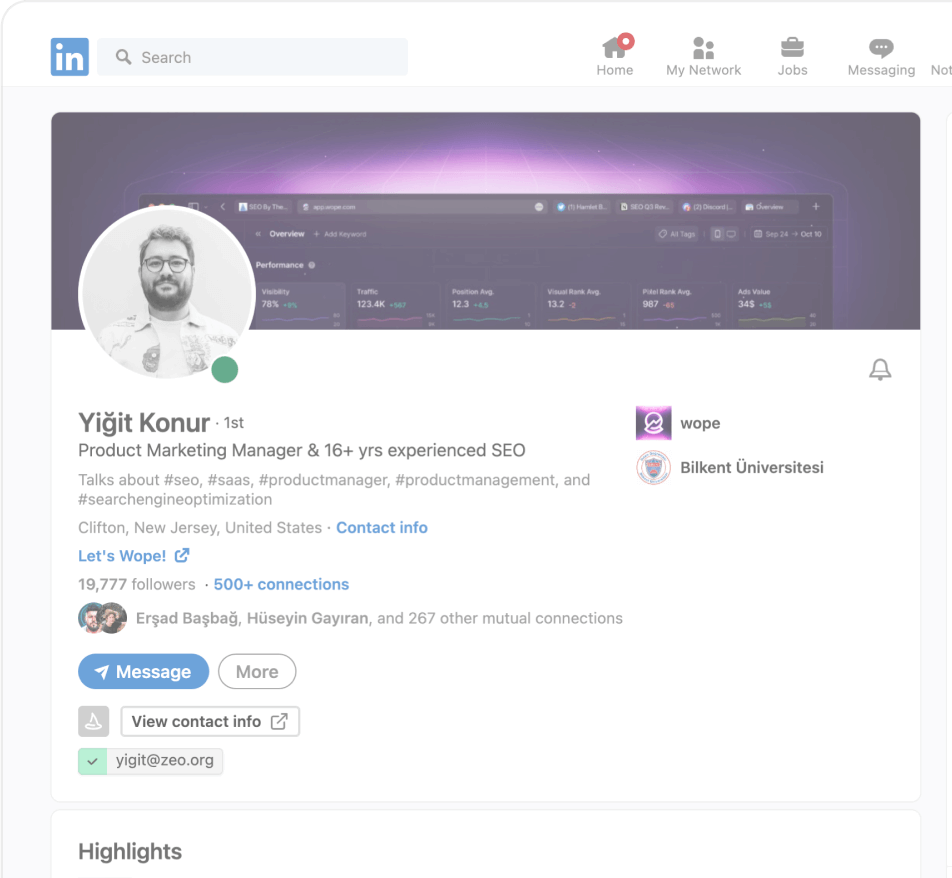
Task: View 500+ connections
Action: [x=281, y=584]
